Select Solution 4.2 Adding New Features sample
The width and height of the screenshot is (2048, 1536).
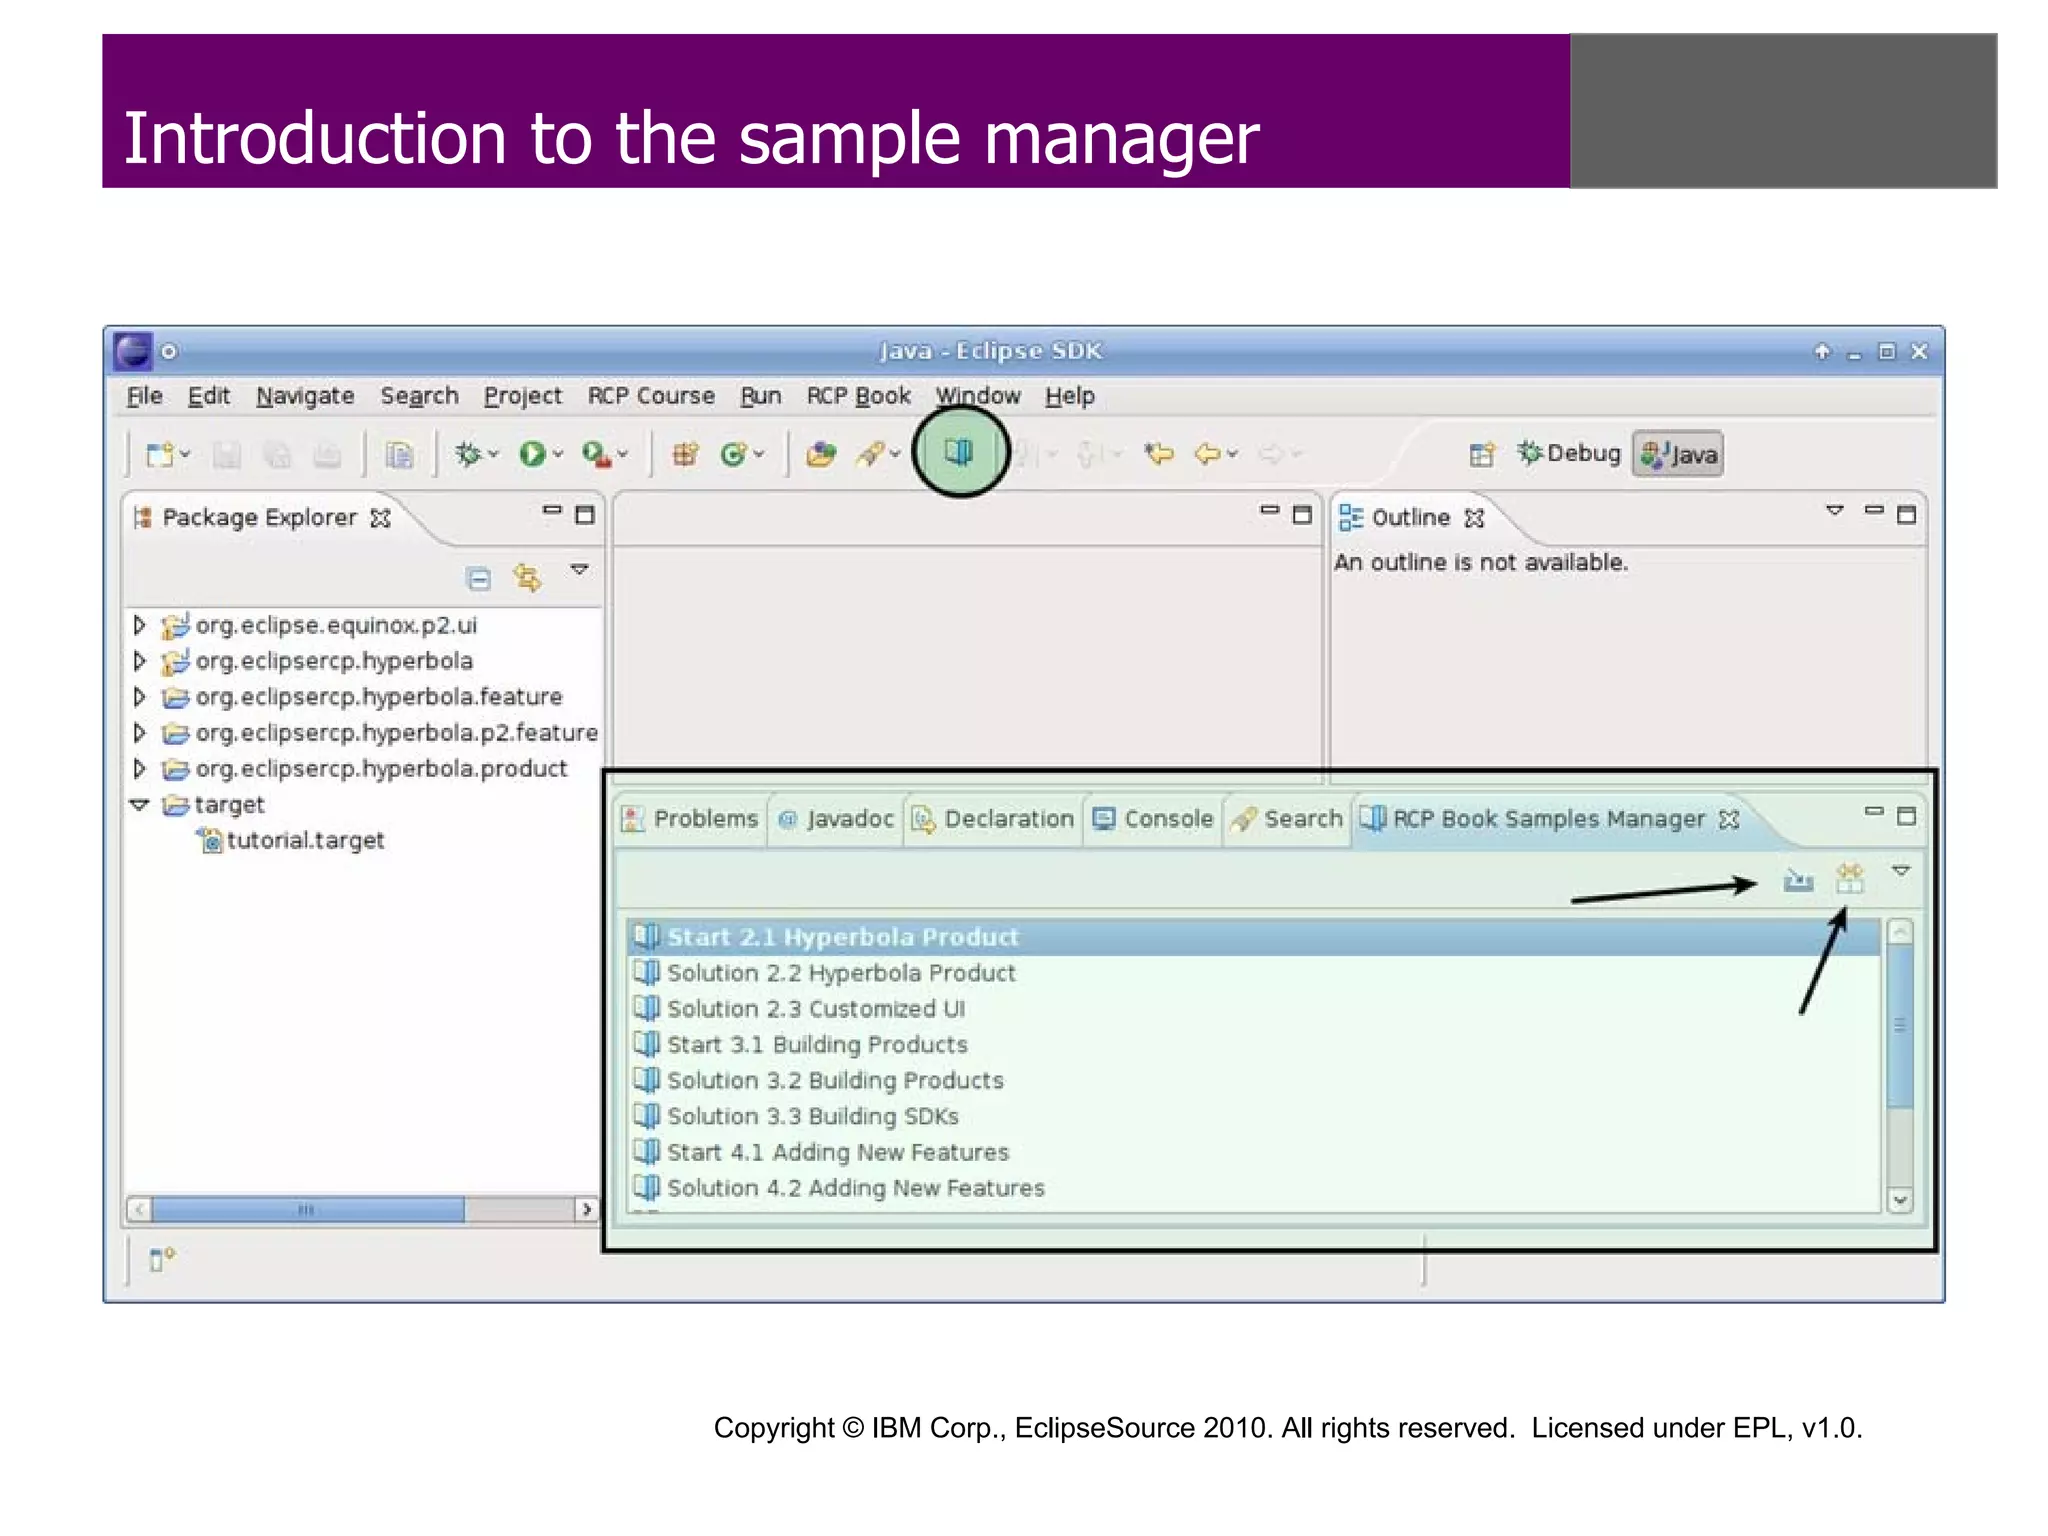coord(1253,1188)
